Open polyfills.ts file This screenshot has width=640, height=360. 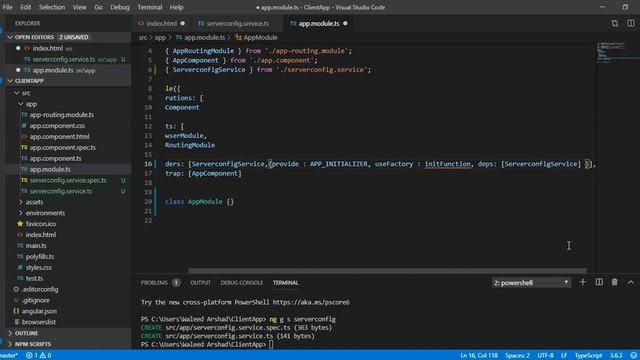pyautogui.click(x=40, y=257)
